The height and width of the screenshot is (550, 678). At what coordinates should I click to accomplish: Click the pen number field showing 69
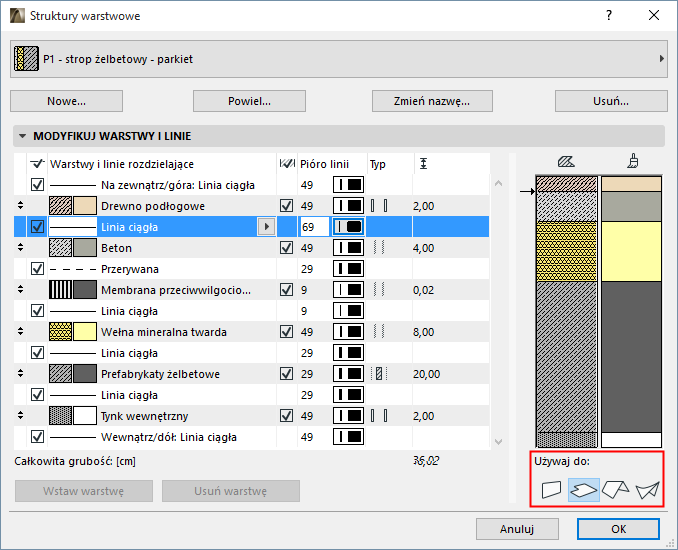click(314, 227)
